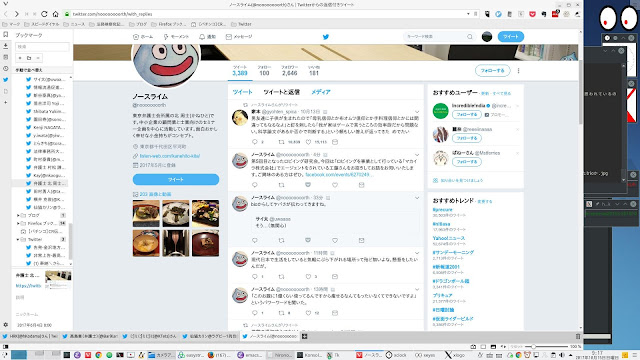Open the Vivaldi main menu icon
Viewport: 640px width, 360px height.
click(5, 4)
